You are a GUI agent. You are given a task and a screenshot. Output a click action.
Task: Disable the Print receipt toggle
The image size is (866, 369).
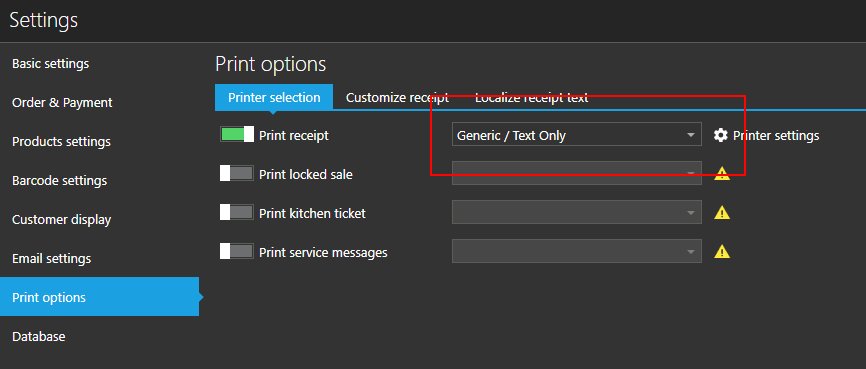pos(237,134)
